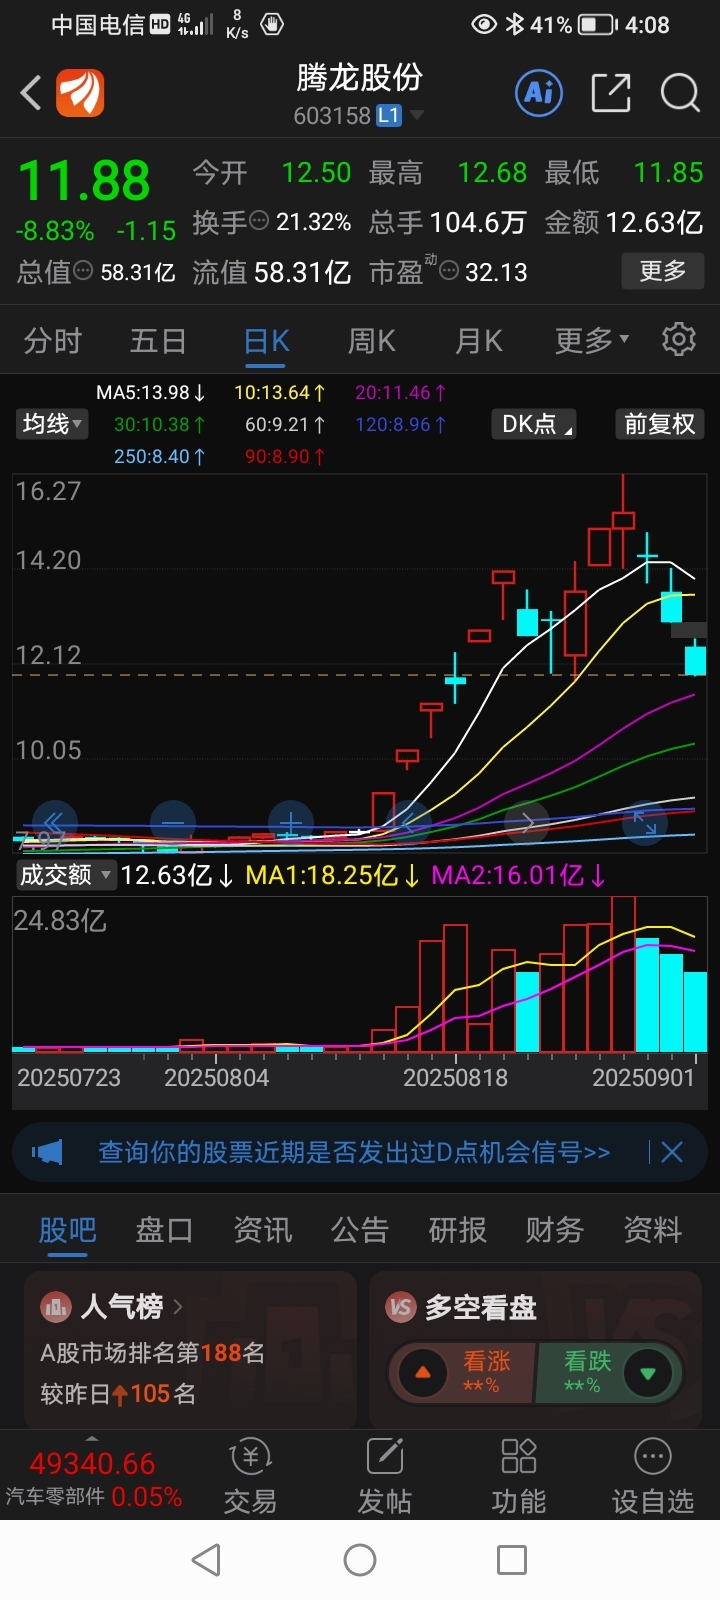Tap the share icon in the header
720x1600 pixels.
[611, 93]
